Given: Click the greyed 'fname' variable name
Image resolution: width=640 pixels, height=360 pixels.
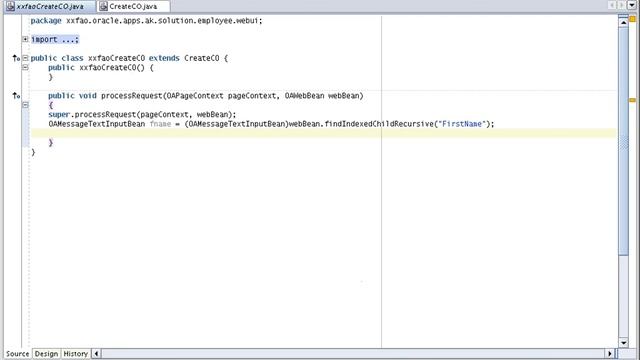Looking at the screenshot, I should click(160, 124).
